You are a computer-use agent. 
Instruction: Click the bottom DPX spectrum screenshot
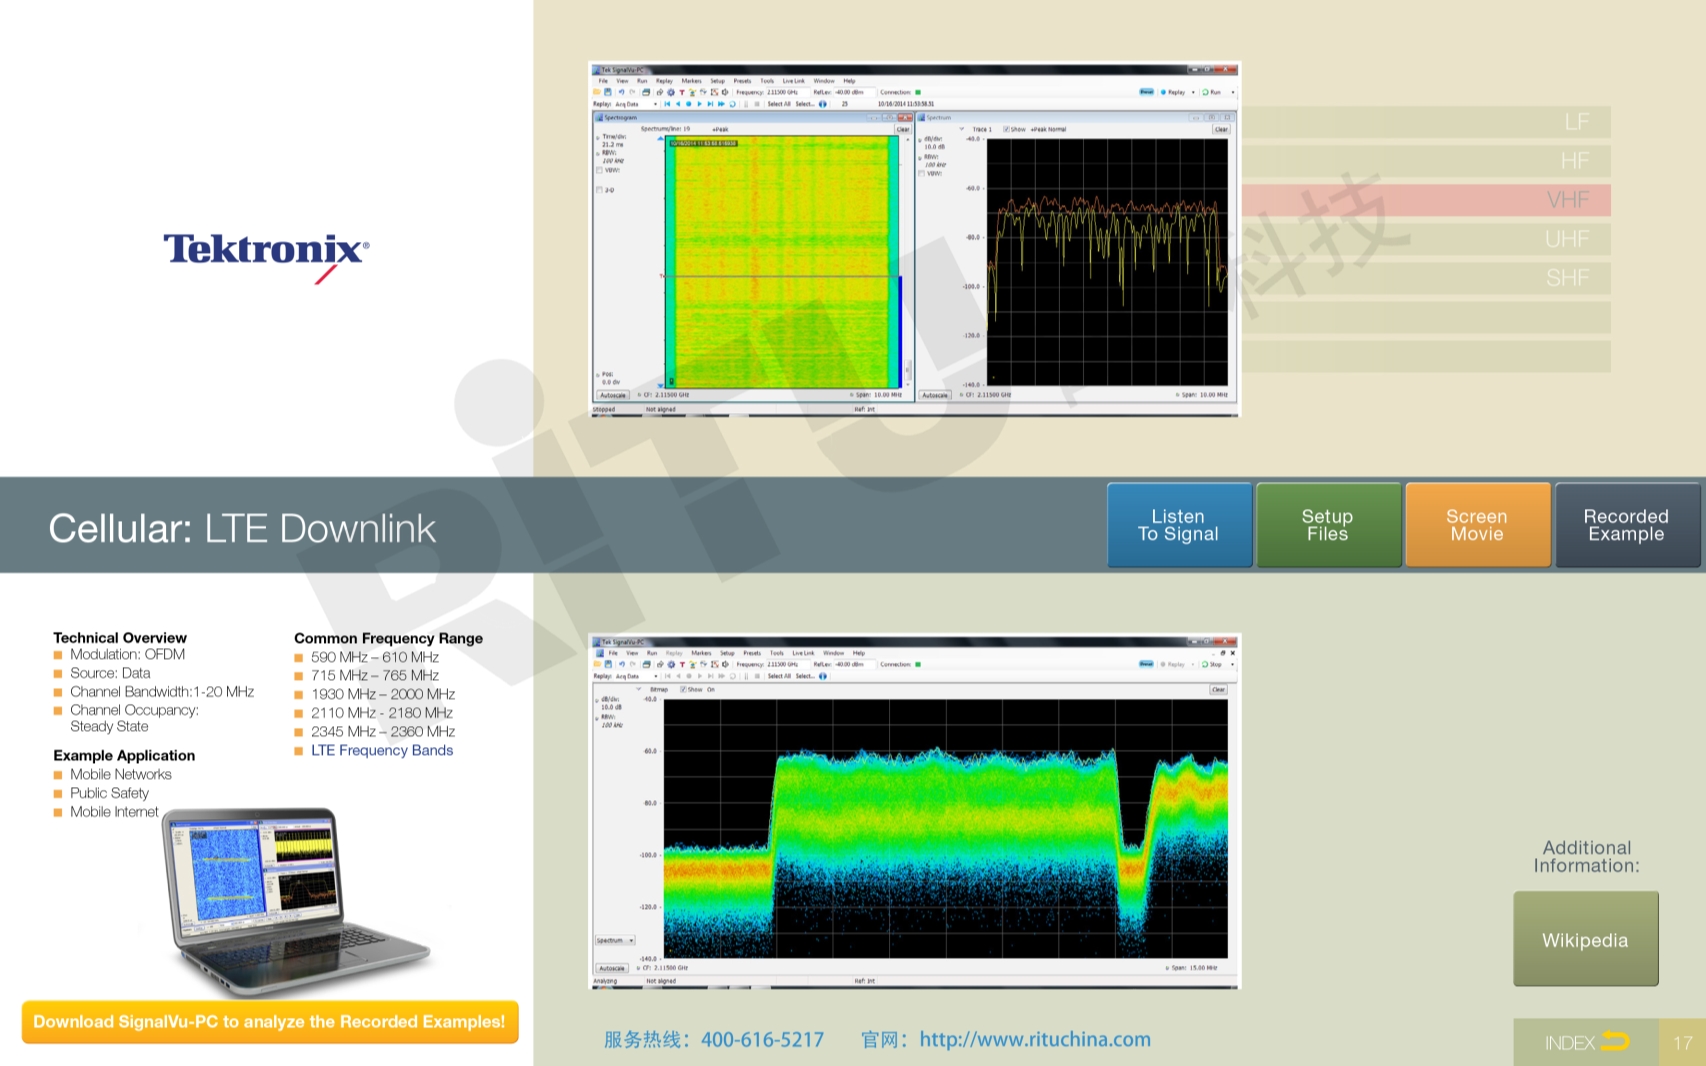click(x=913, y=812)
